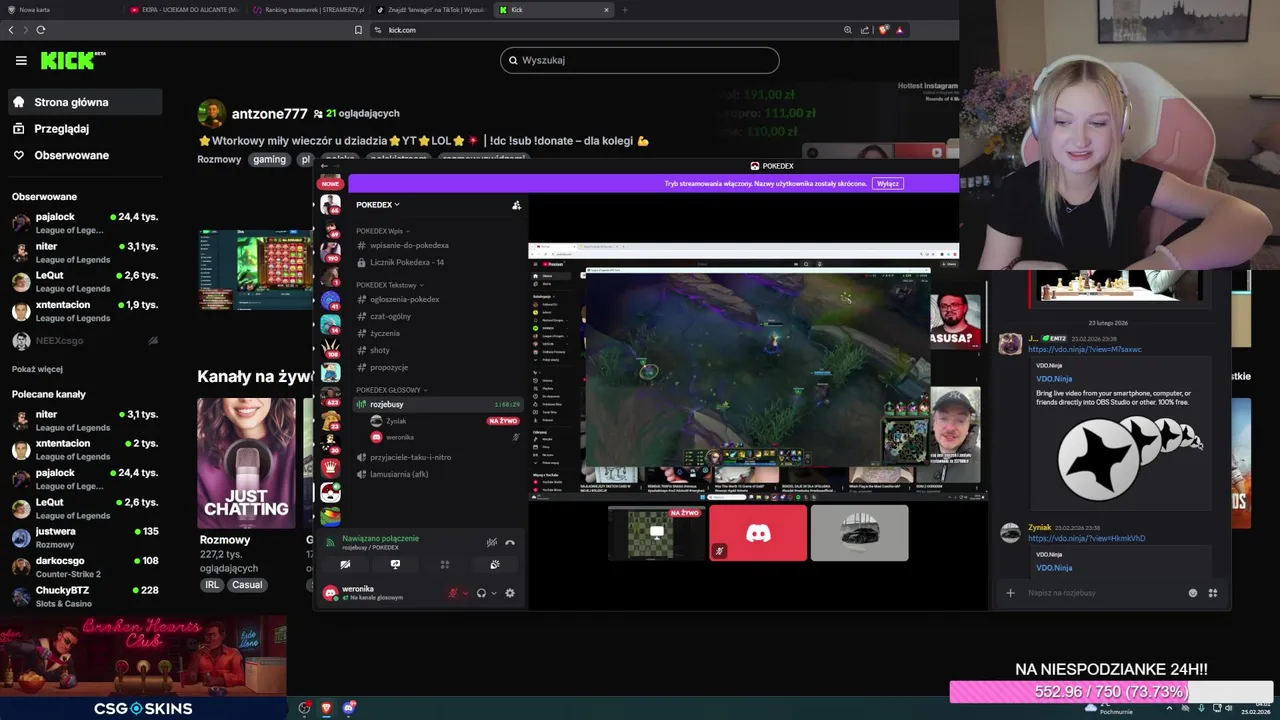1280x720 pixels.
Task: Click the invite people icon in Discord
Action: coord(516,205)
